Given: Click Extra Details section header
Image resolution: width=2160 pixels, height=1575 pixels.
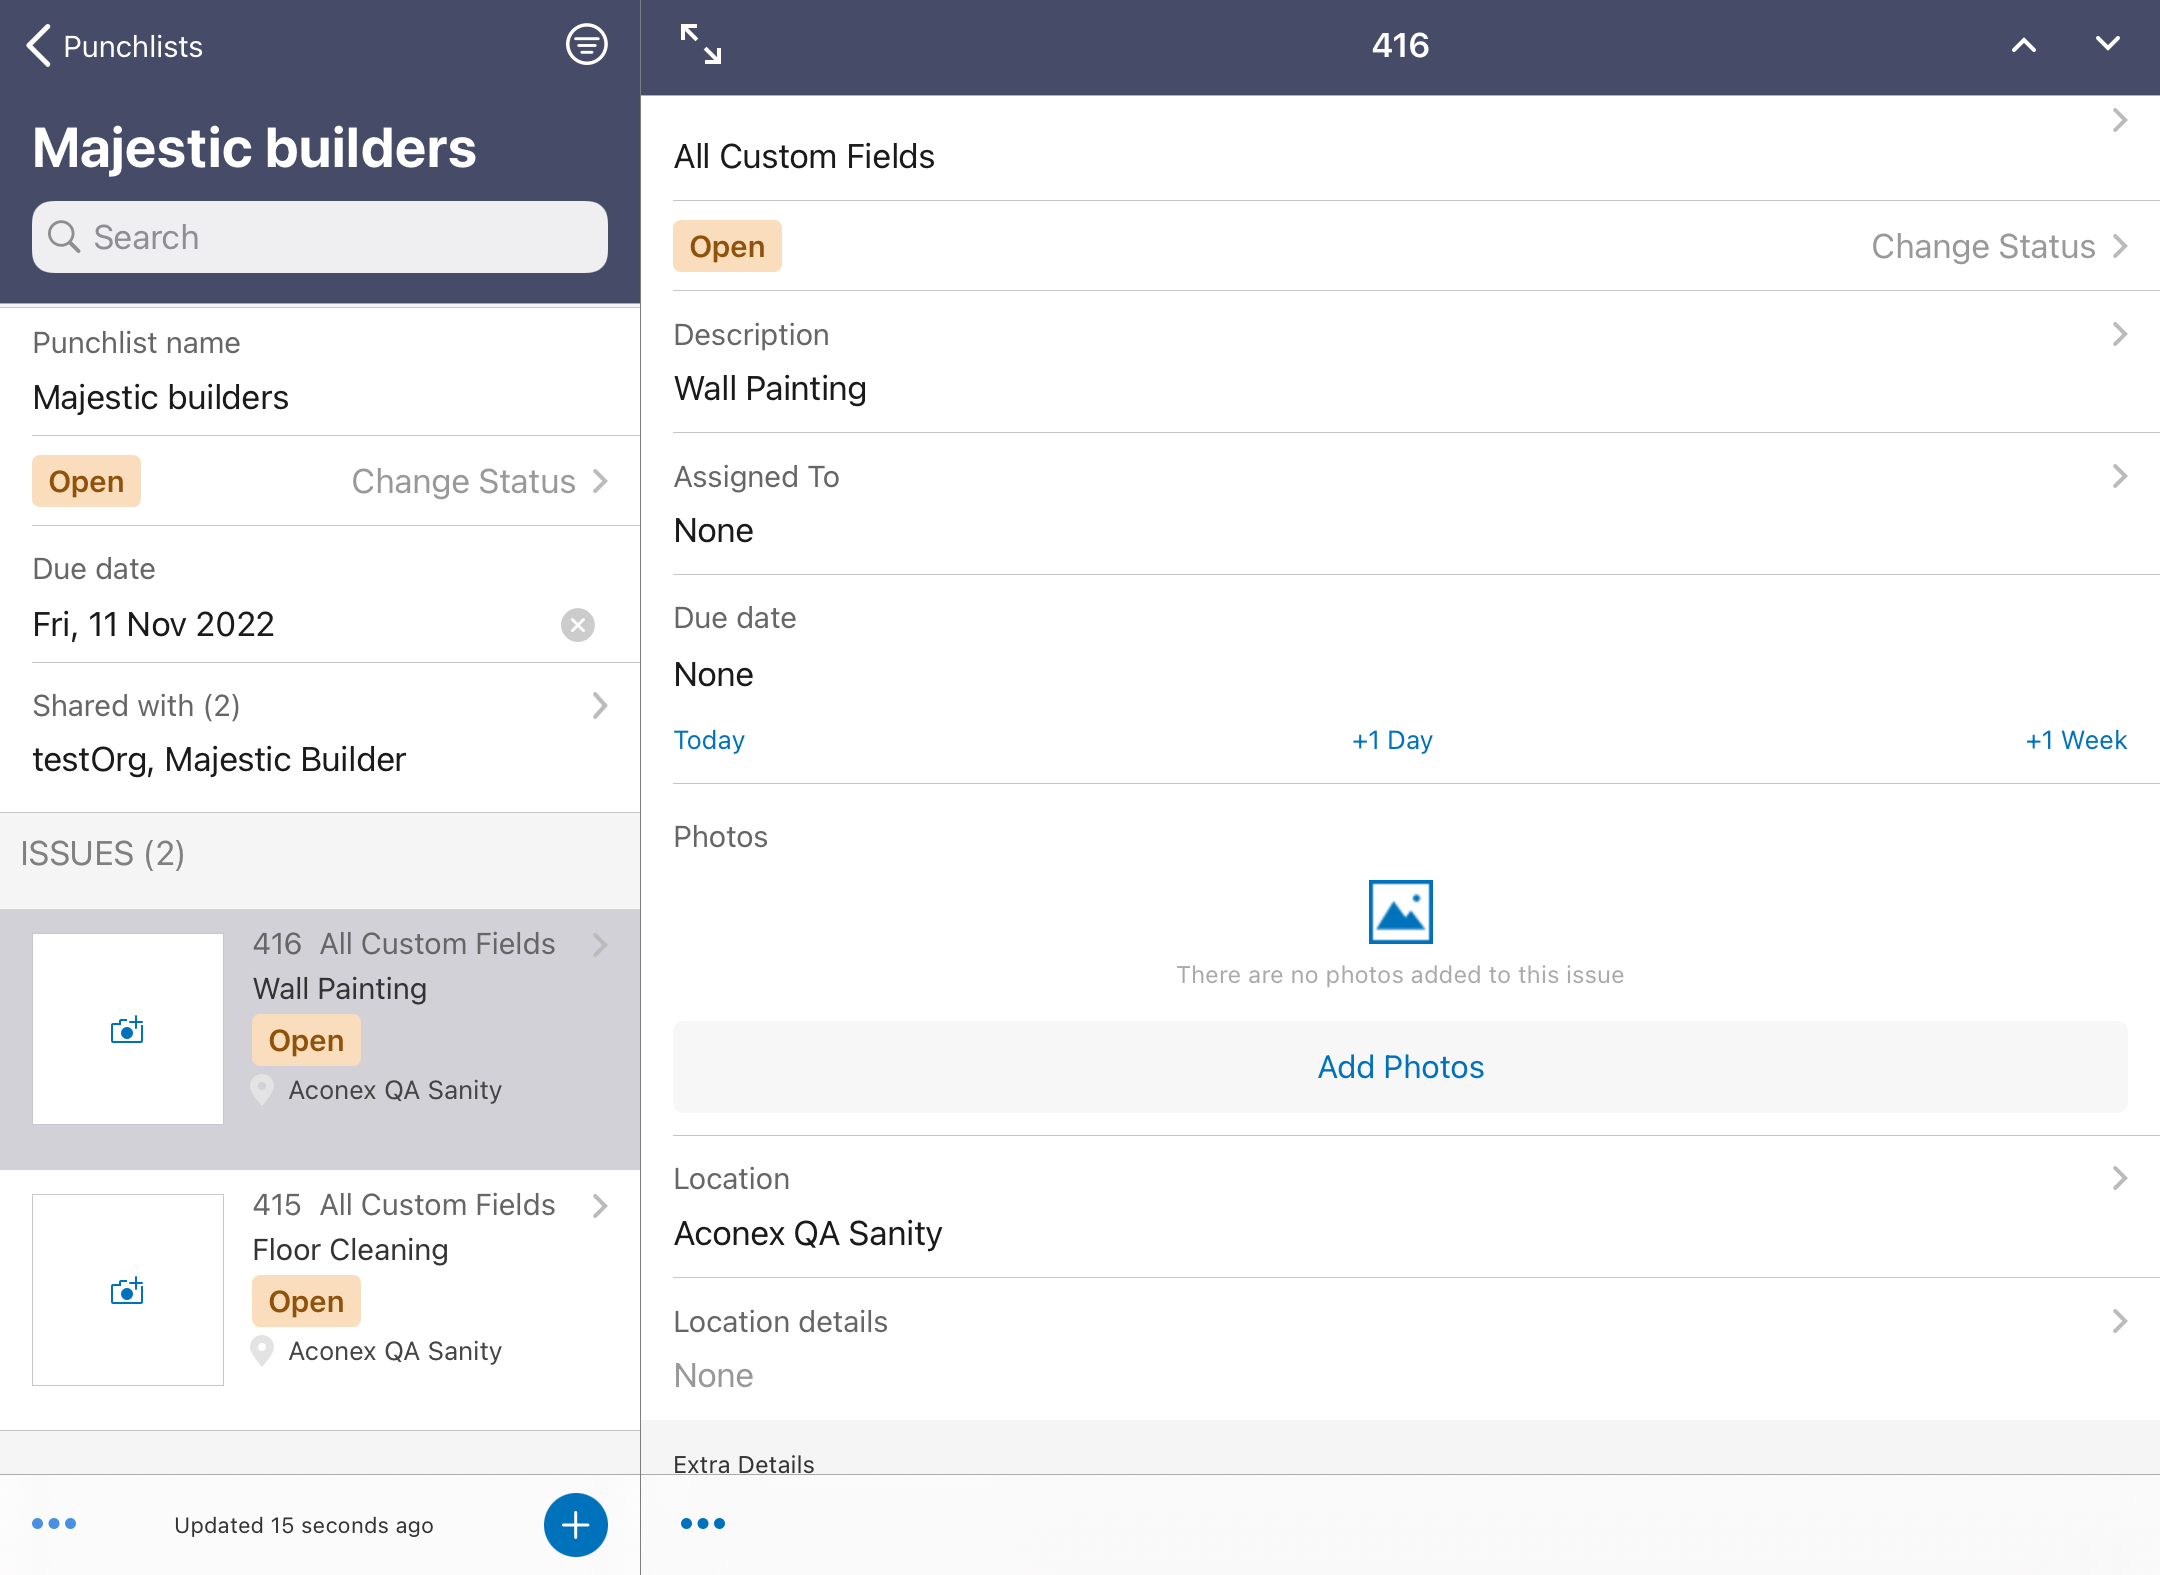Looking at the screenshot, I should click(744, 1464).
